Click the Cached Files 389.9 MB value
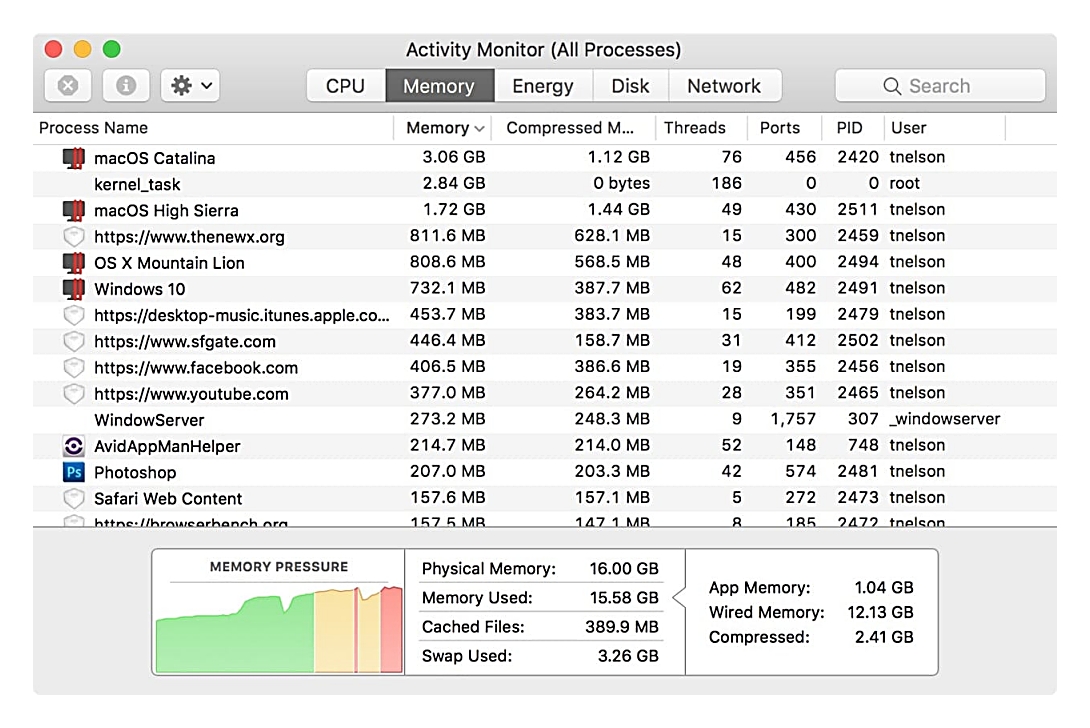The image size is (1090, 728). (x=621, y=627)
